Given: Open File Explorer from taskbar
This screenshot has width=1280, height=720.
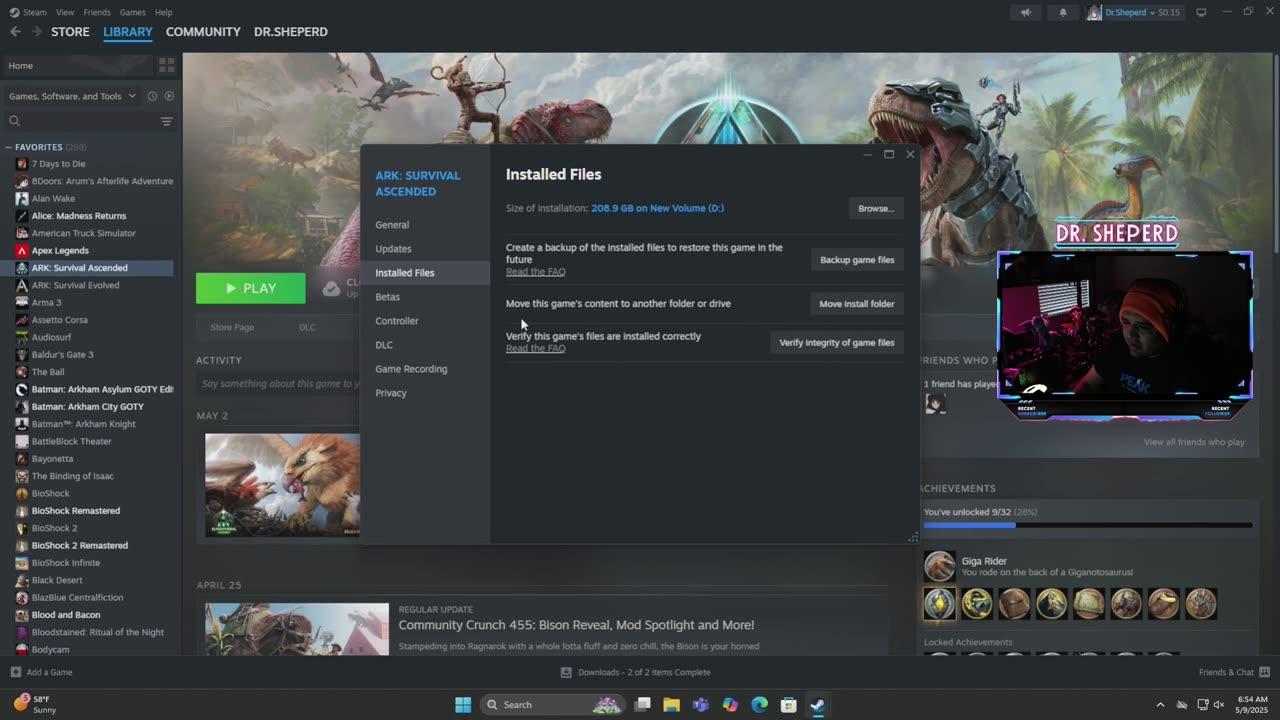Looking at the screenshot, I should point(671,705).
